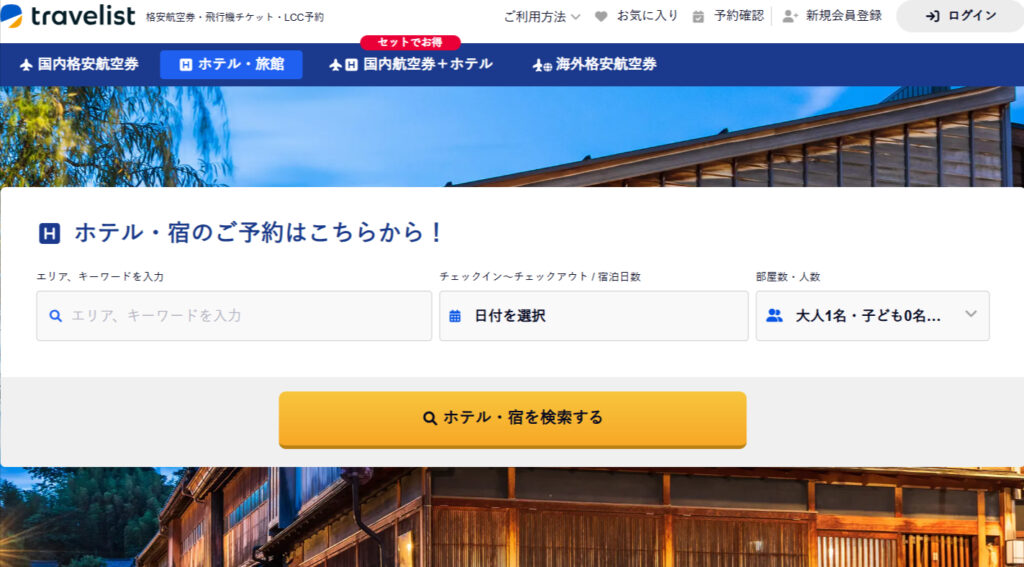Click the reservation check calendar icon
Screen dimensions: 1024x567
(x=698, y=16)
